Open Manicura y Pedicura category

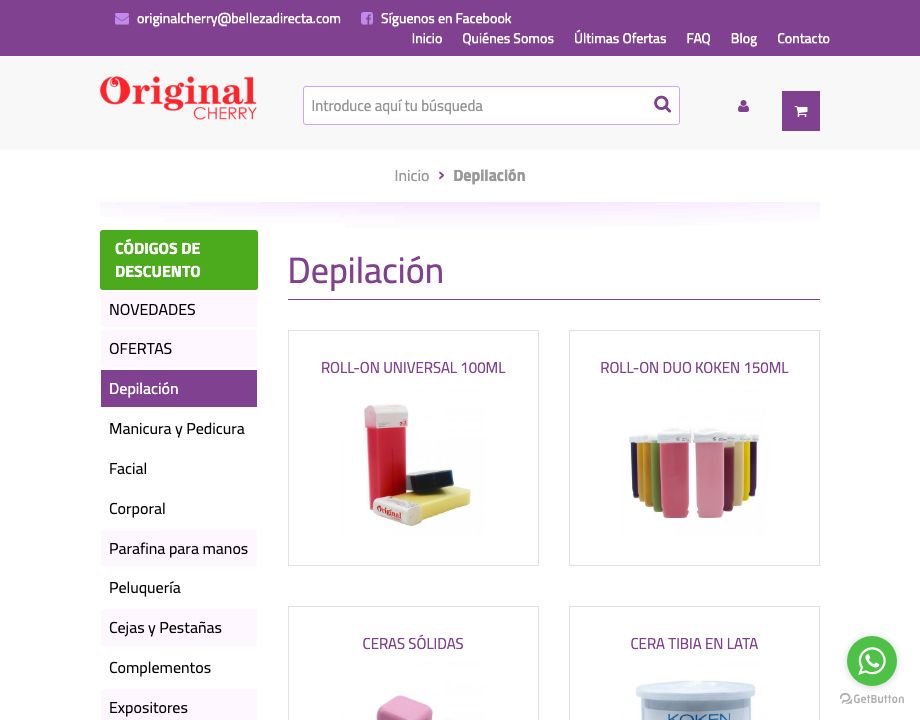click(x=179, y=429)
